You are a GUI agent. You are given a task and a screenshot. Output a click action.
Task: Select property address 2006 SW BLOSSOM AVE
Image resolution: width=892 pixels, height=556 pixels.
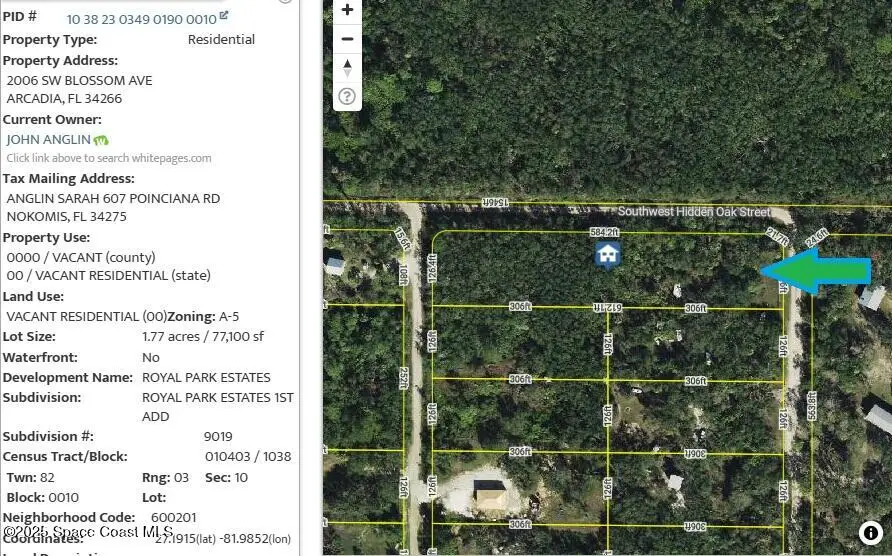[79, 80]
